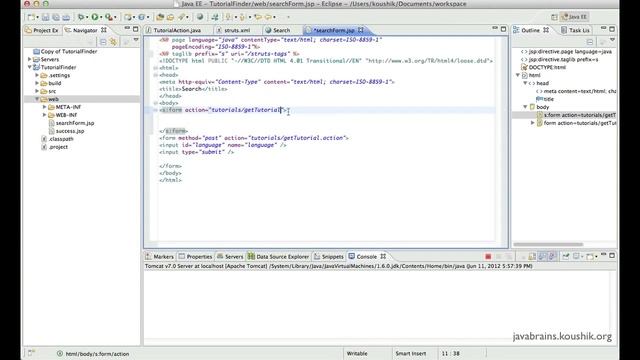The width and height of the screenshot is (640, 360).
Task: Terminate server with red Console stop button
Action: tap(488, 256)
